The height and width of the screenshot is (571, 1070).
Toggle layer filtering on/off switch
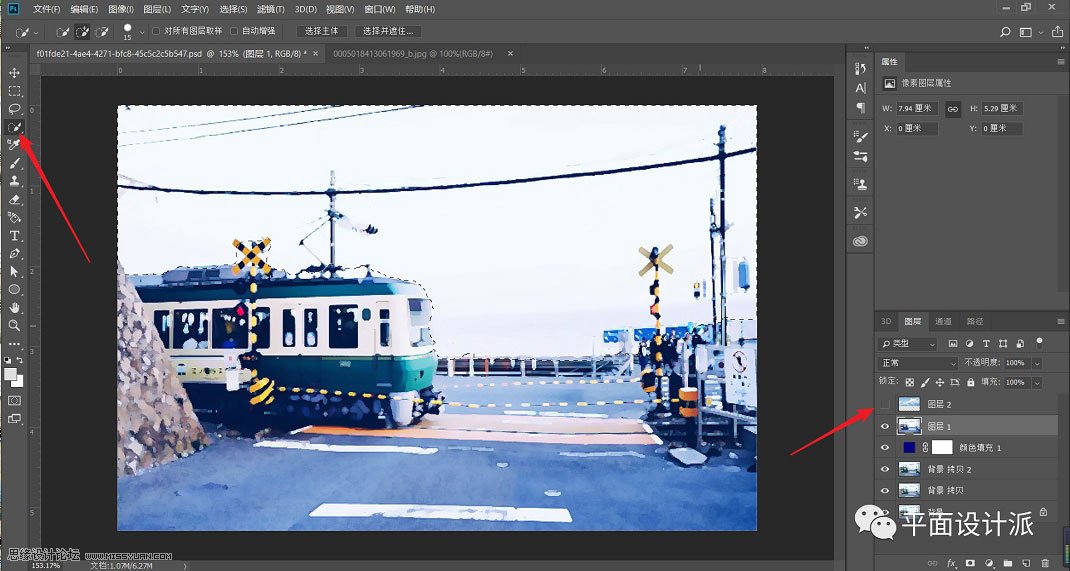click(x=1039, y=342)
